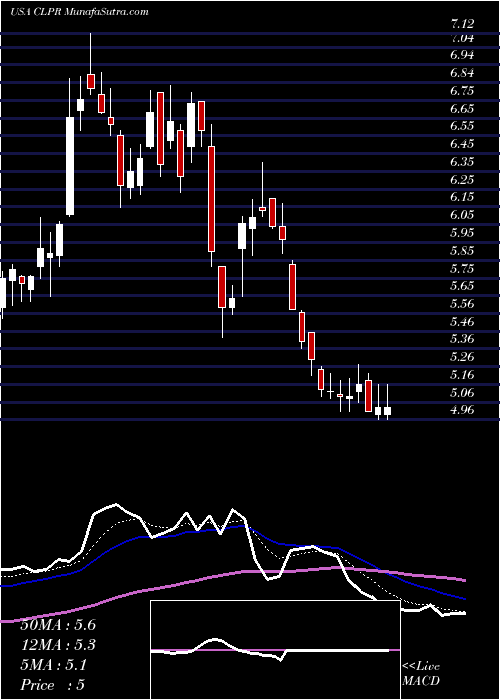
Task: Select the 6.35 price axis label
Action: pos(462,162)
